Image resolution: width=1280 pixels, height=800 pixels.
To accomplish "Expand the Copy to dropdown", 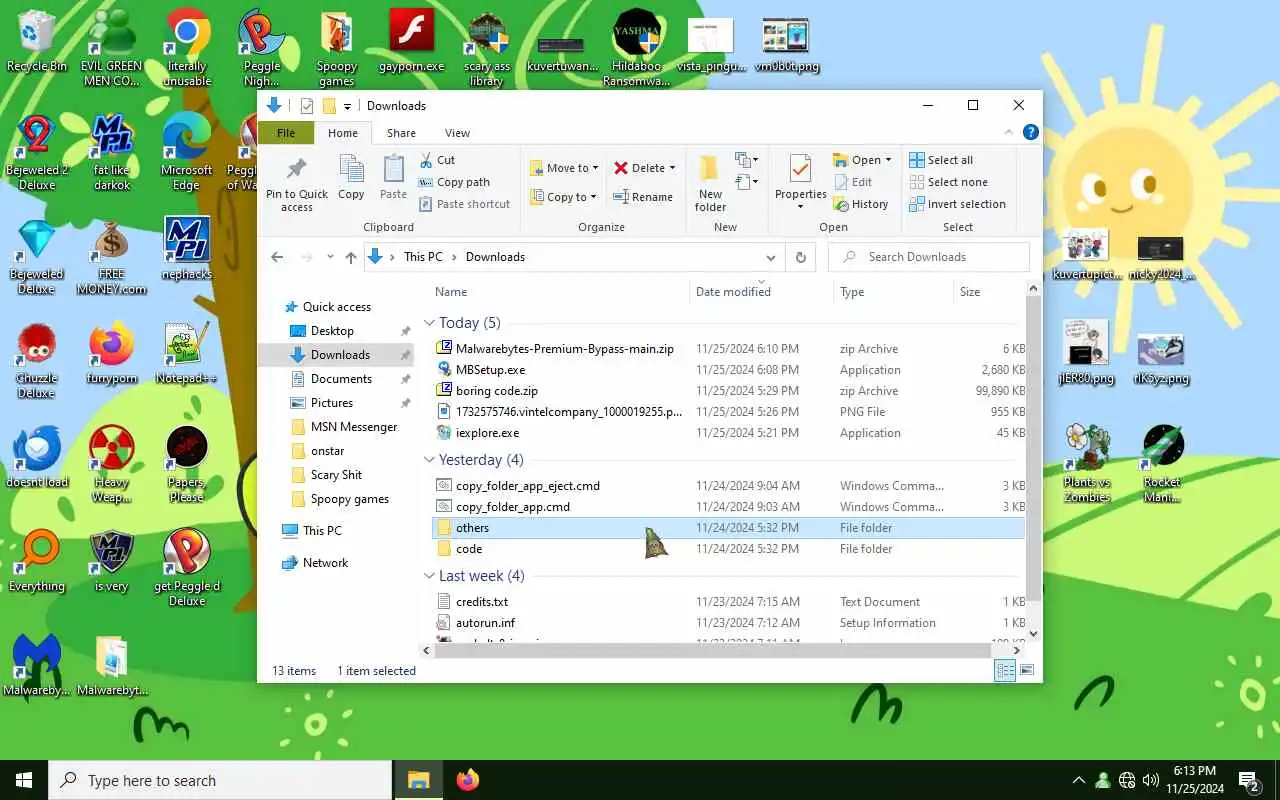I will [593, 197].
